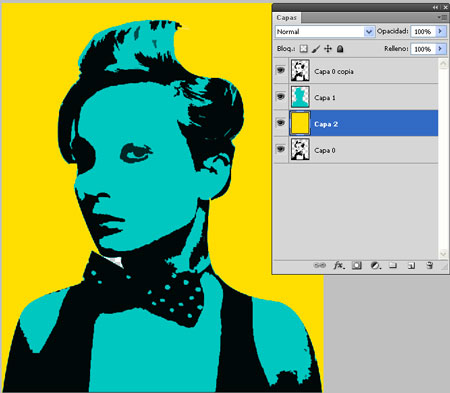This screenshot has width=450, height=393.
Task: Click the lock transparent pixels icon
Action: click(x=303, y=49)
